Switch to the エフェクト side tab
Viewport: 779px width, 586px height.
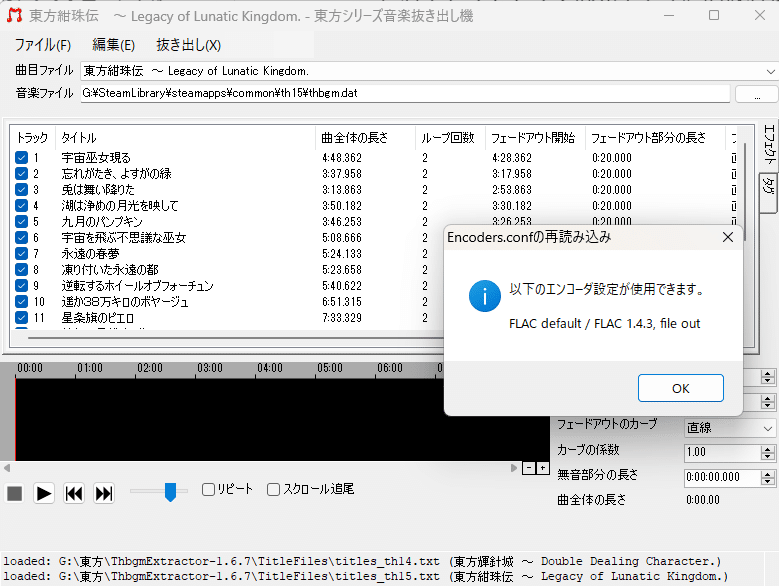click(x=769, y=145)
